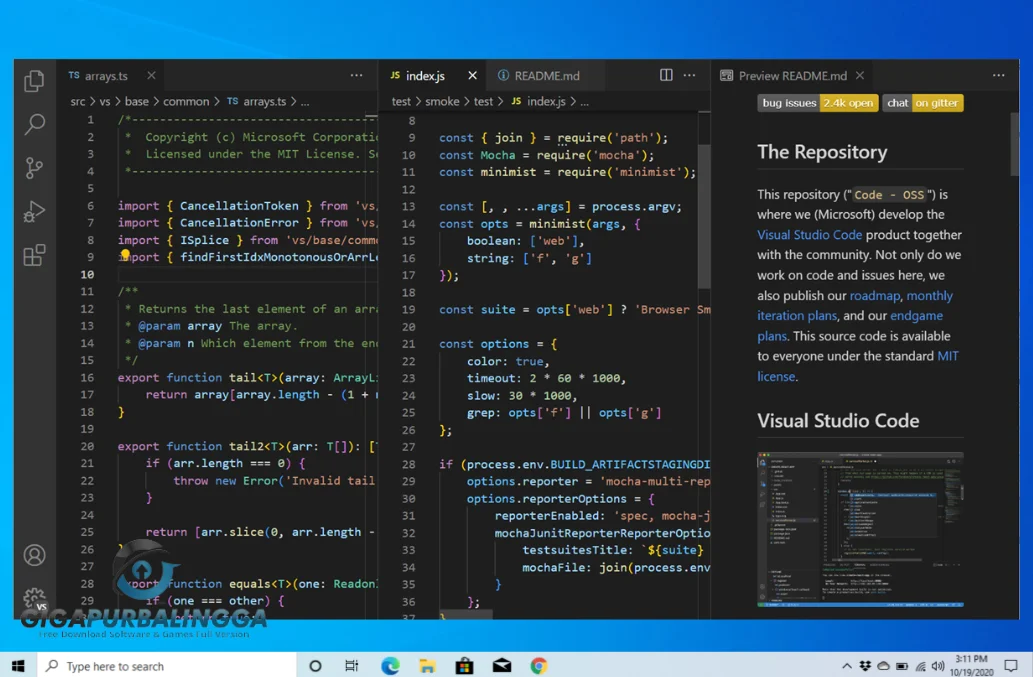Click 'const options = {' in index.js
Screen dimensions: 1033x677
[x=498, y=344]
